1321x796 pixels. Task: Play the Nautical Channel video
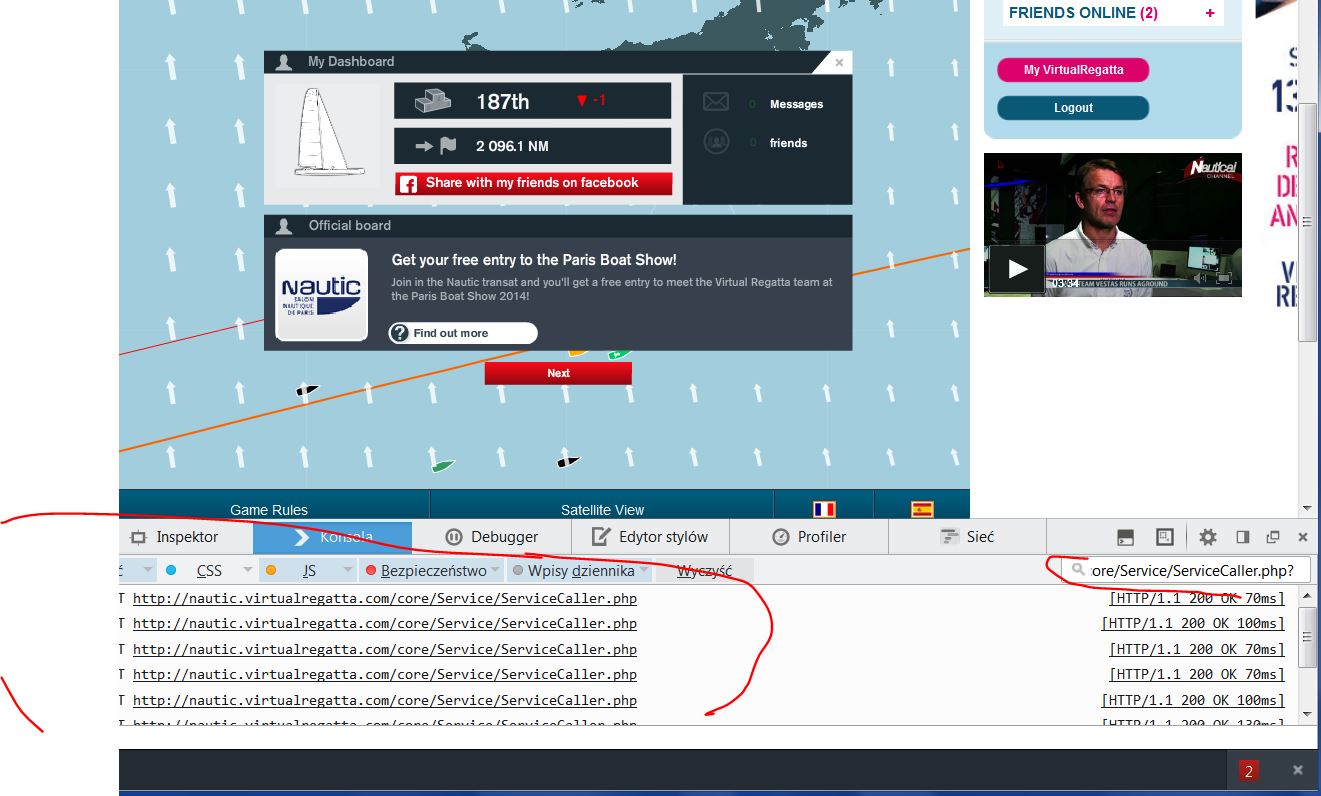point(1017,269)
